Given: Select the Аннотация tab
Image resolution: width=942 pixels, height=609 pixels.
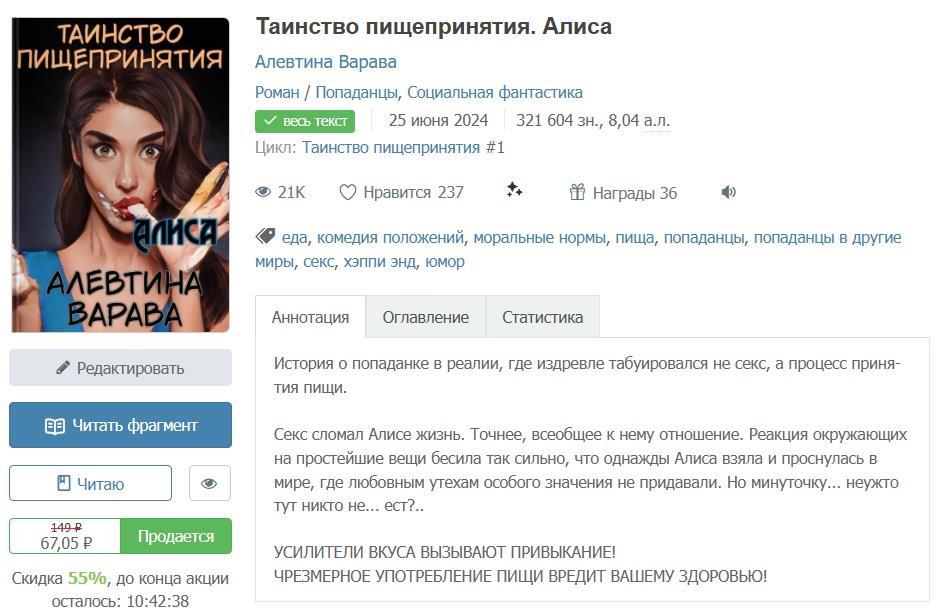Looking at the screenshot, I should [x=310, y=317].
